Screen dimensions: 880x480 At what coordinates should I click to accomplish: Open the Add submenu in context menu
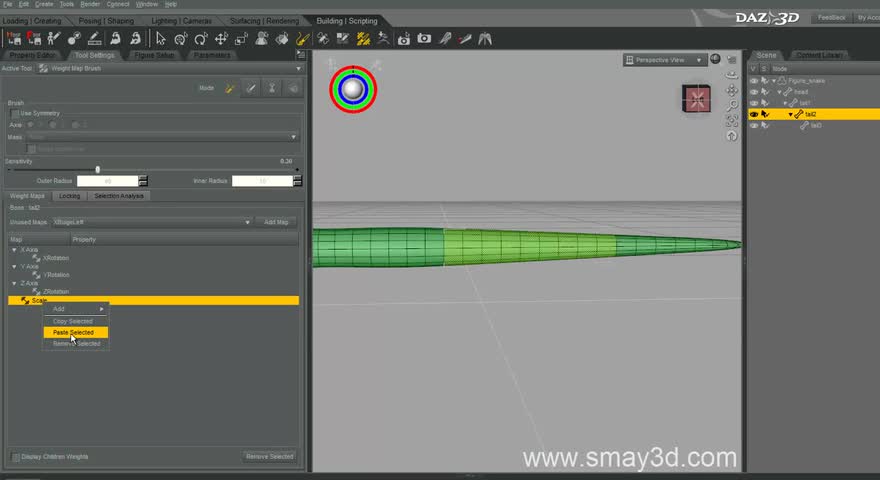pyautogui.click(x=76, y=309)
